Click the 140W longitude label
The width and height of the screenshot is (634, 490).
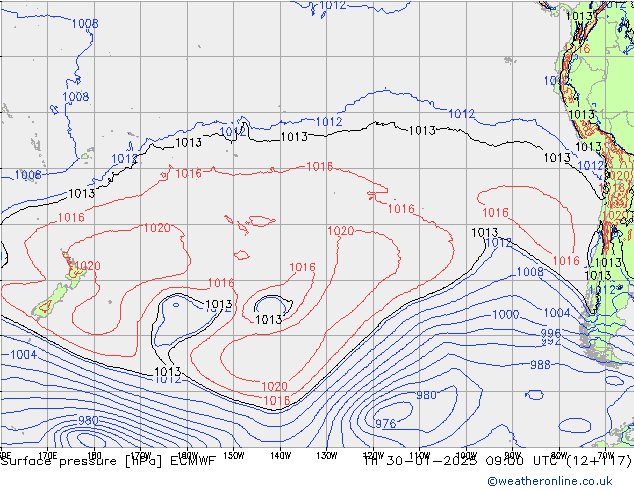point(281,456)
